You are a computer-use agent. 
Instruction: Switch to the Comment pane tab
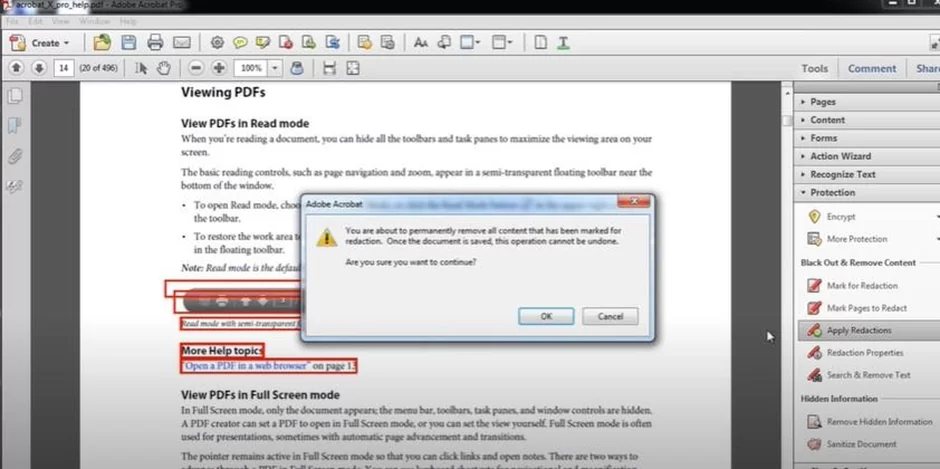tap(872, 68)
